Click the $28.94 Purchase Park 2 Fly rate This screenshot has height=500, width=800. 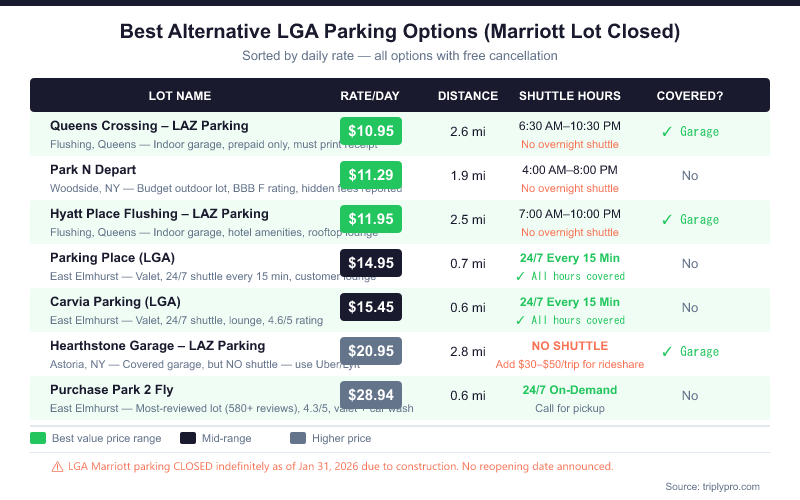click(370, 395)
